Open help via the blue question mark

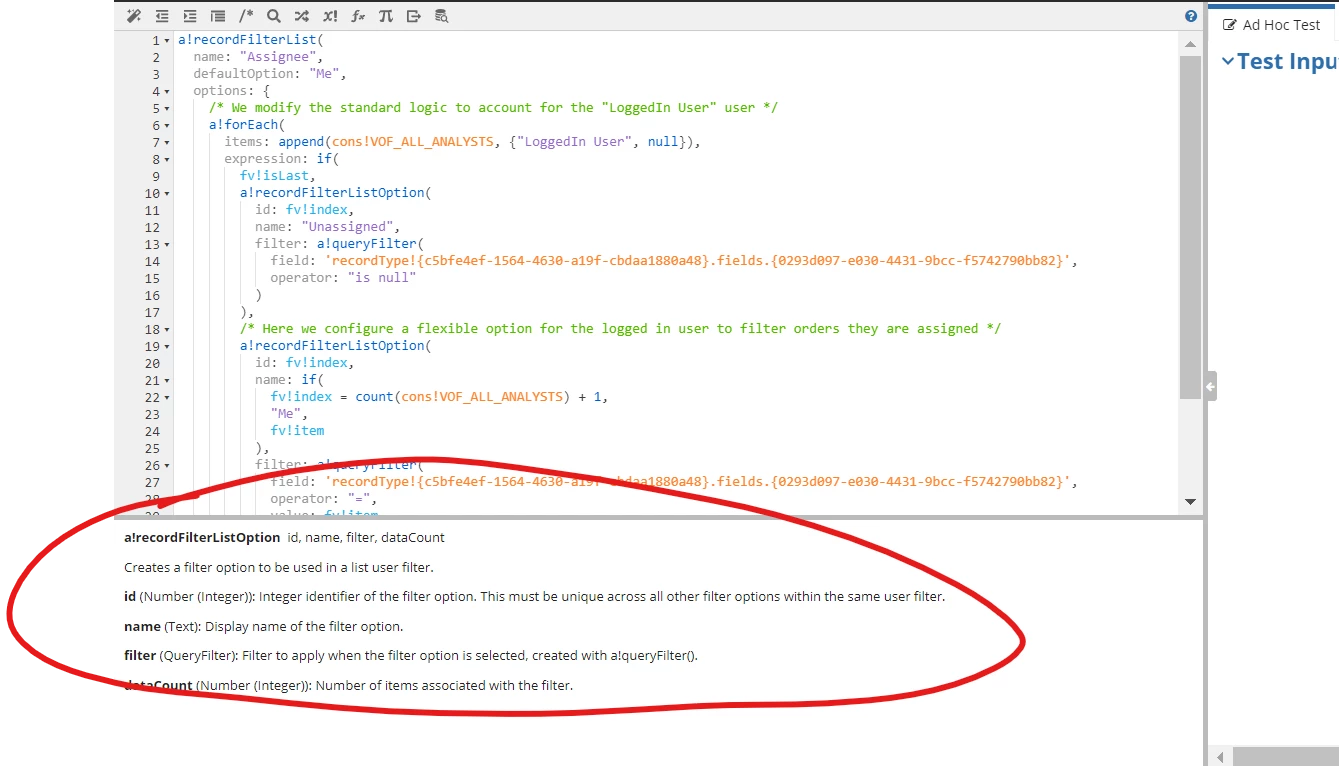coord(1191,16)
